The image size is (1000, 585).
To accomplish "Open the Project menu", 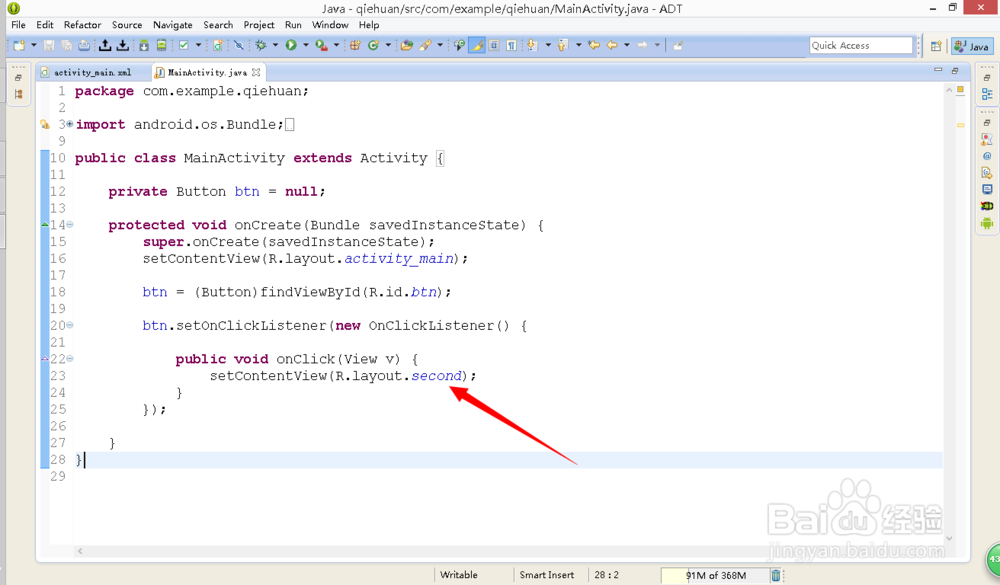I will point(259,25).
